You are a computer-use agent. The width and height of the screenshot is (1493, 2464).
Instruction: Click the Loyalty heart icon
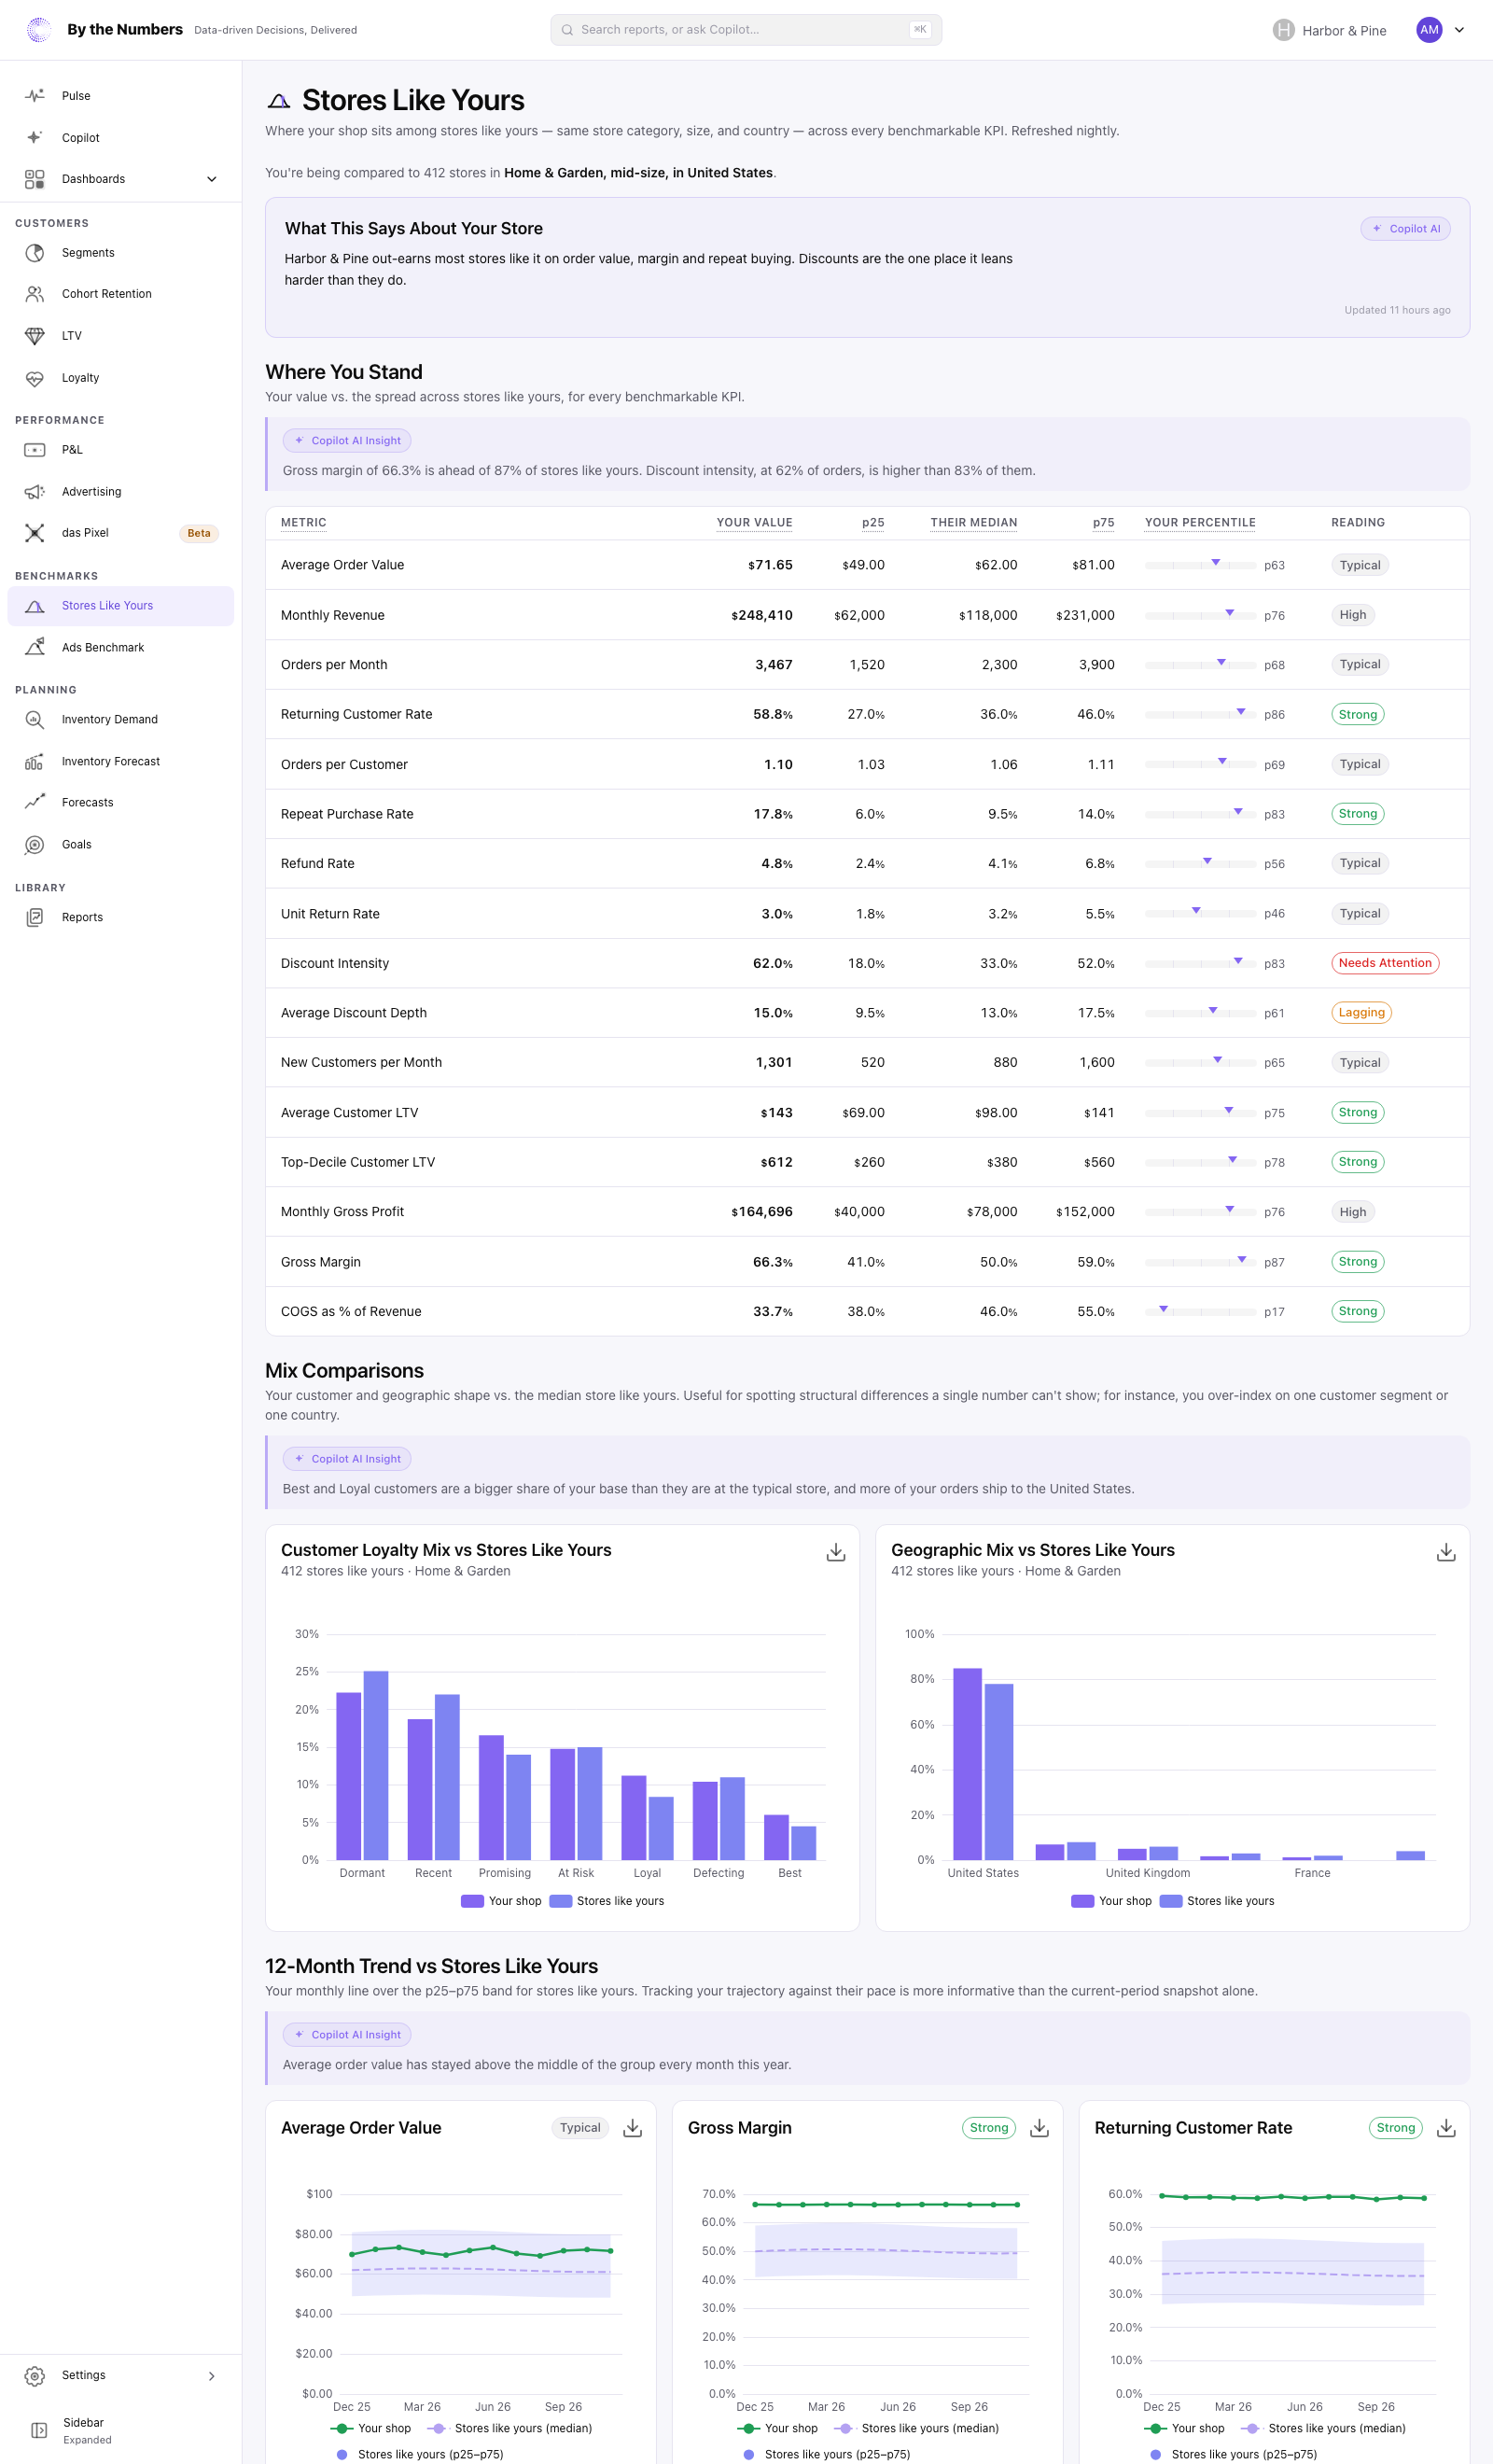35,378
